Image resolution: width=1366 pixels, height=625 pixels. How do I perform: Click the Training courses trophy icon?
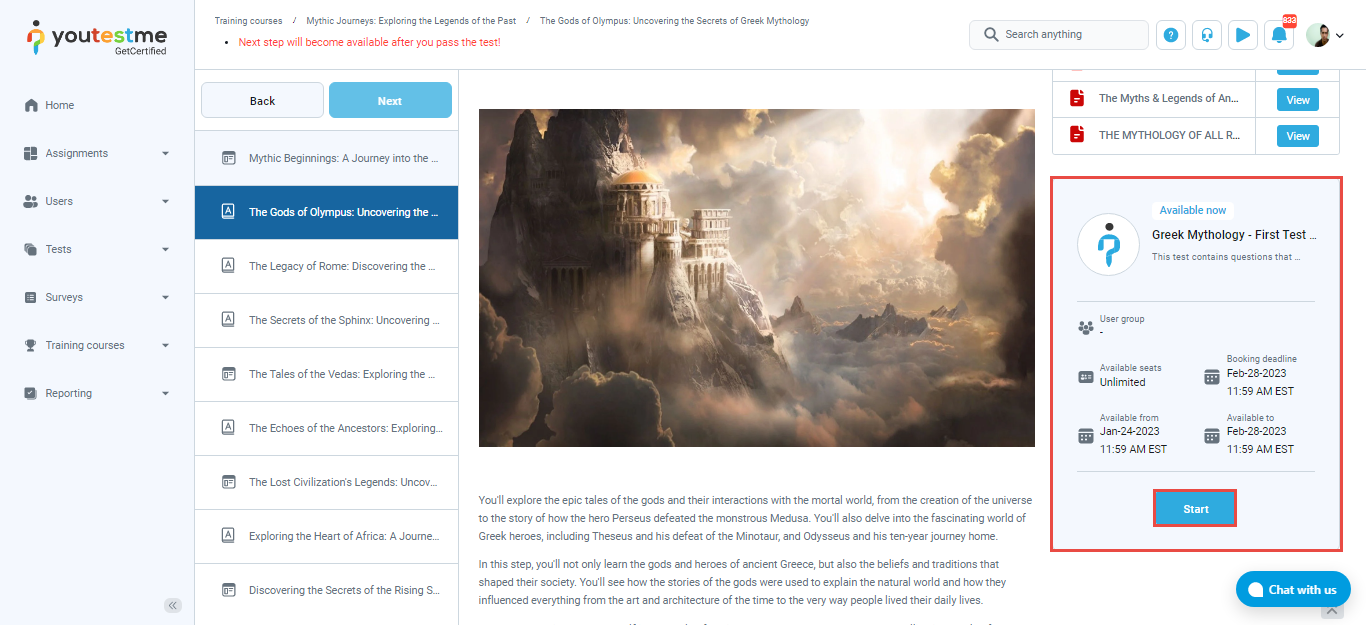pos(31,345)
